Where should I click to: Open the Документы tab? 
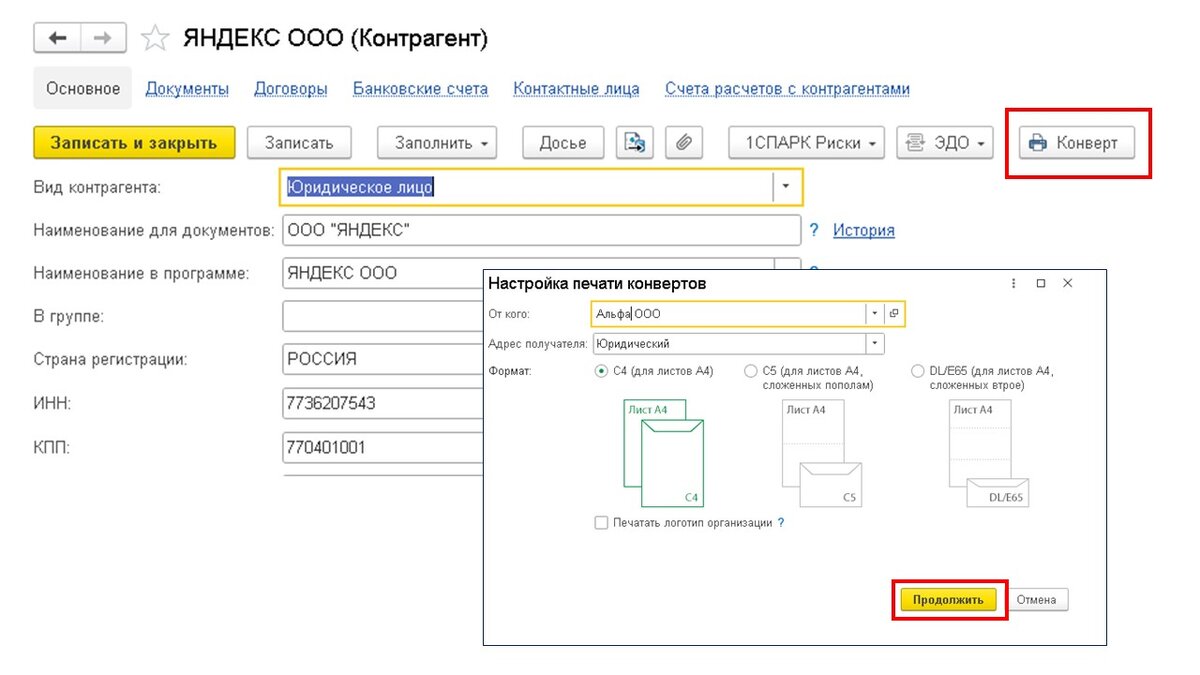187,88
